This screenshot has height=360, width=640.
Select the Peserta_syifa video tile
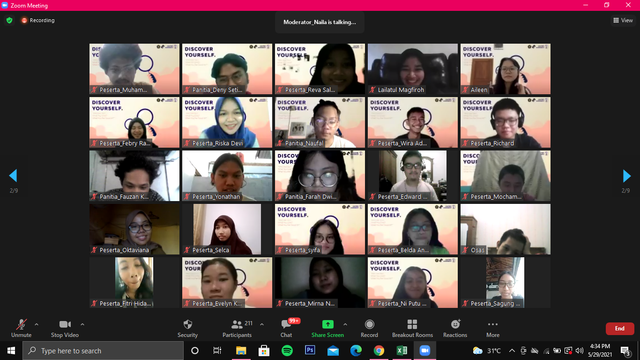pyautogui.click(x=320, y=229)
